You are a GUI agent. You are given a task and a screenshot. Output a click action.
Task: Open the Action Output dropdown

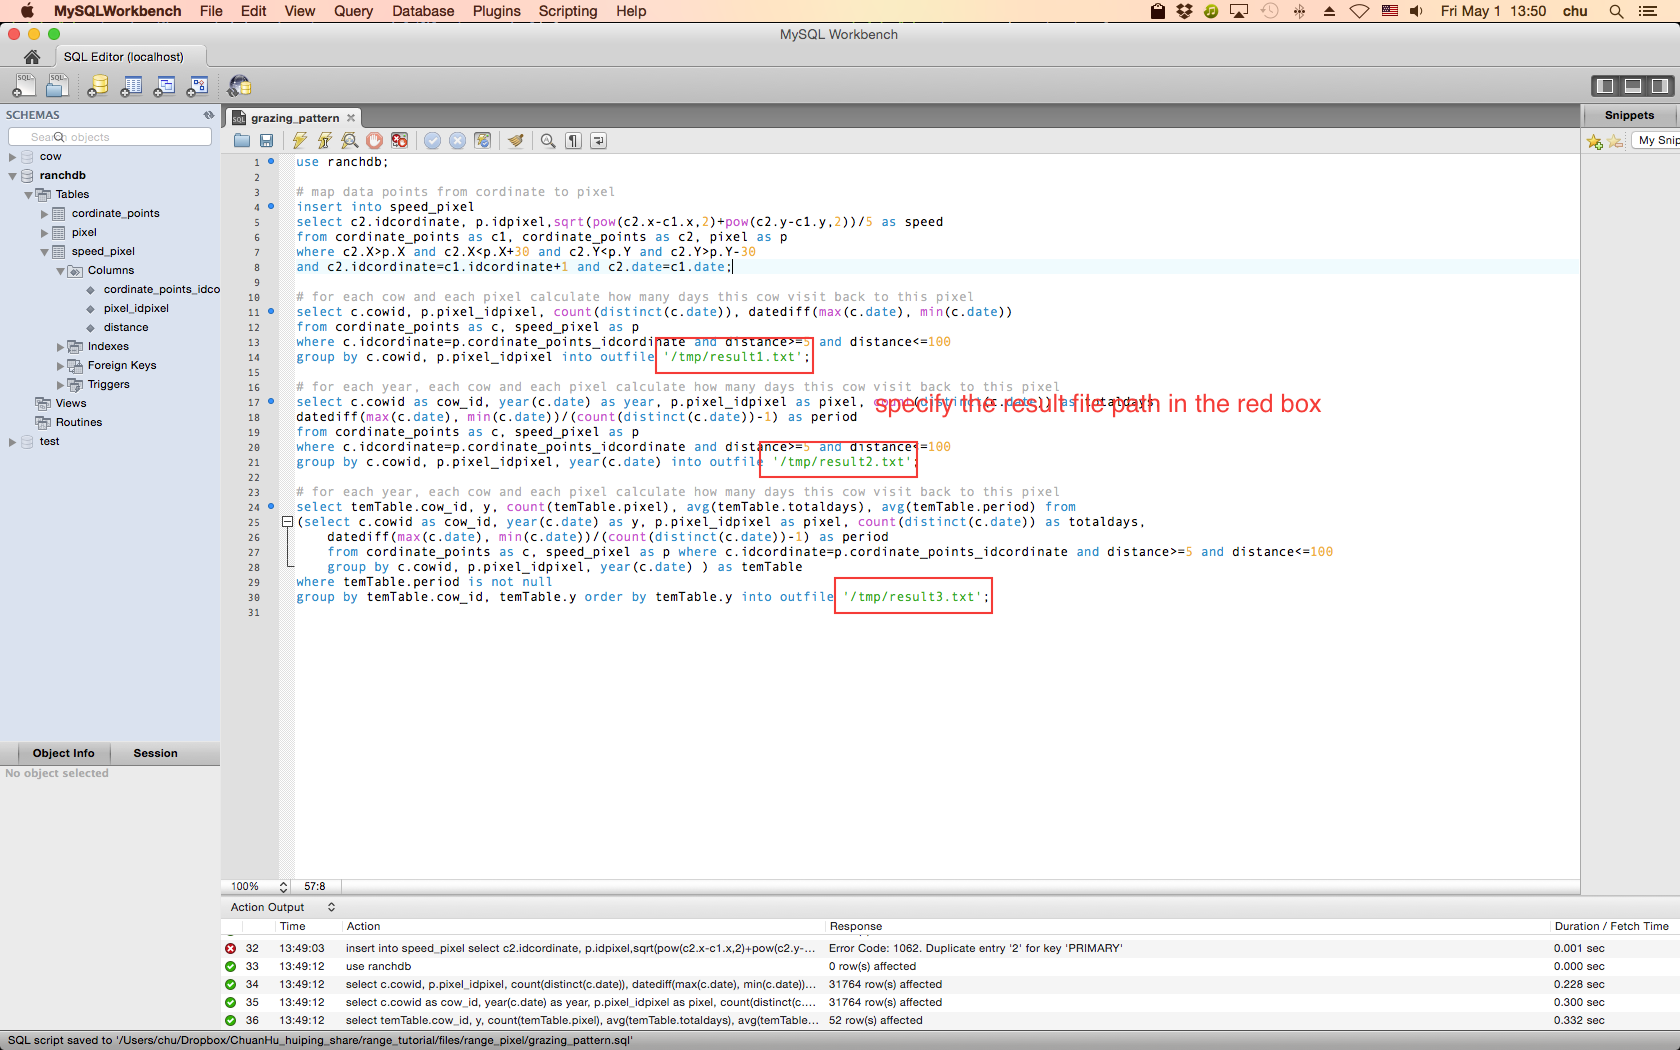[x=284, y=907]
